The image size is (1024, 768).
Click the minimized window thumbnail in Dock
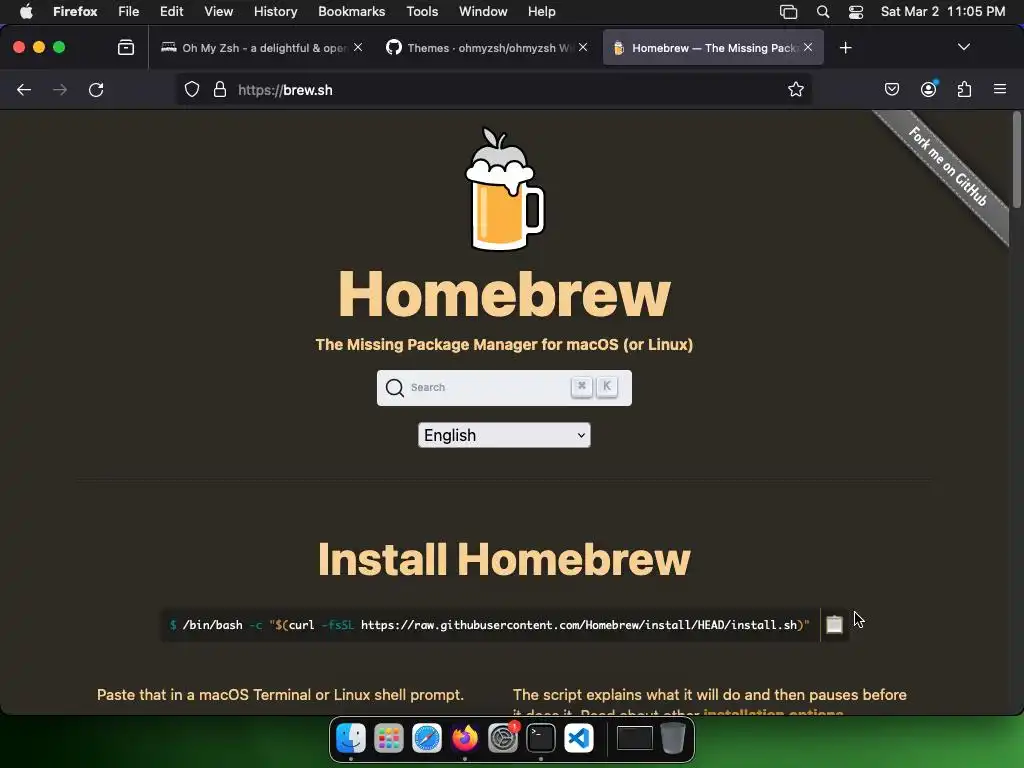[x=635, y=738]
